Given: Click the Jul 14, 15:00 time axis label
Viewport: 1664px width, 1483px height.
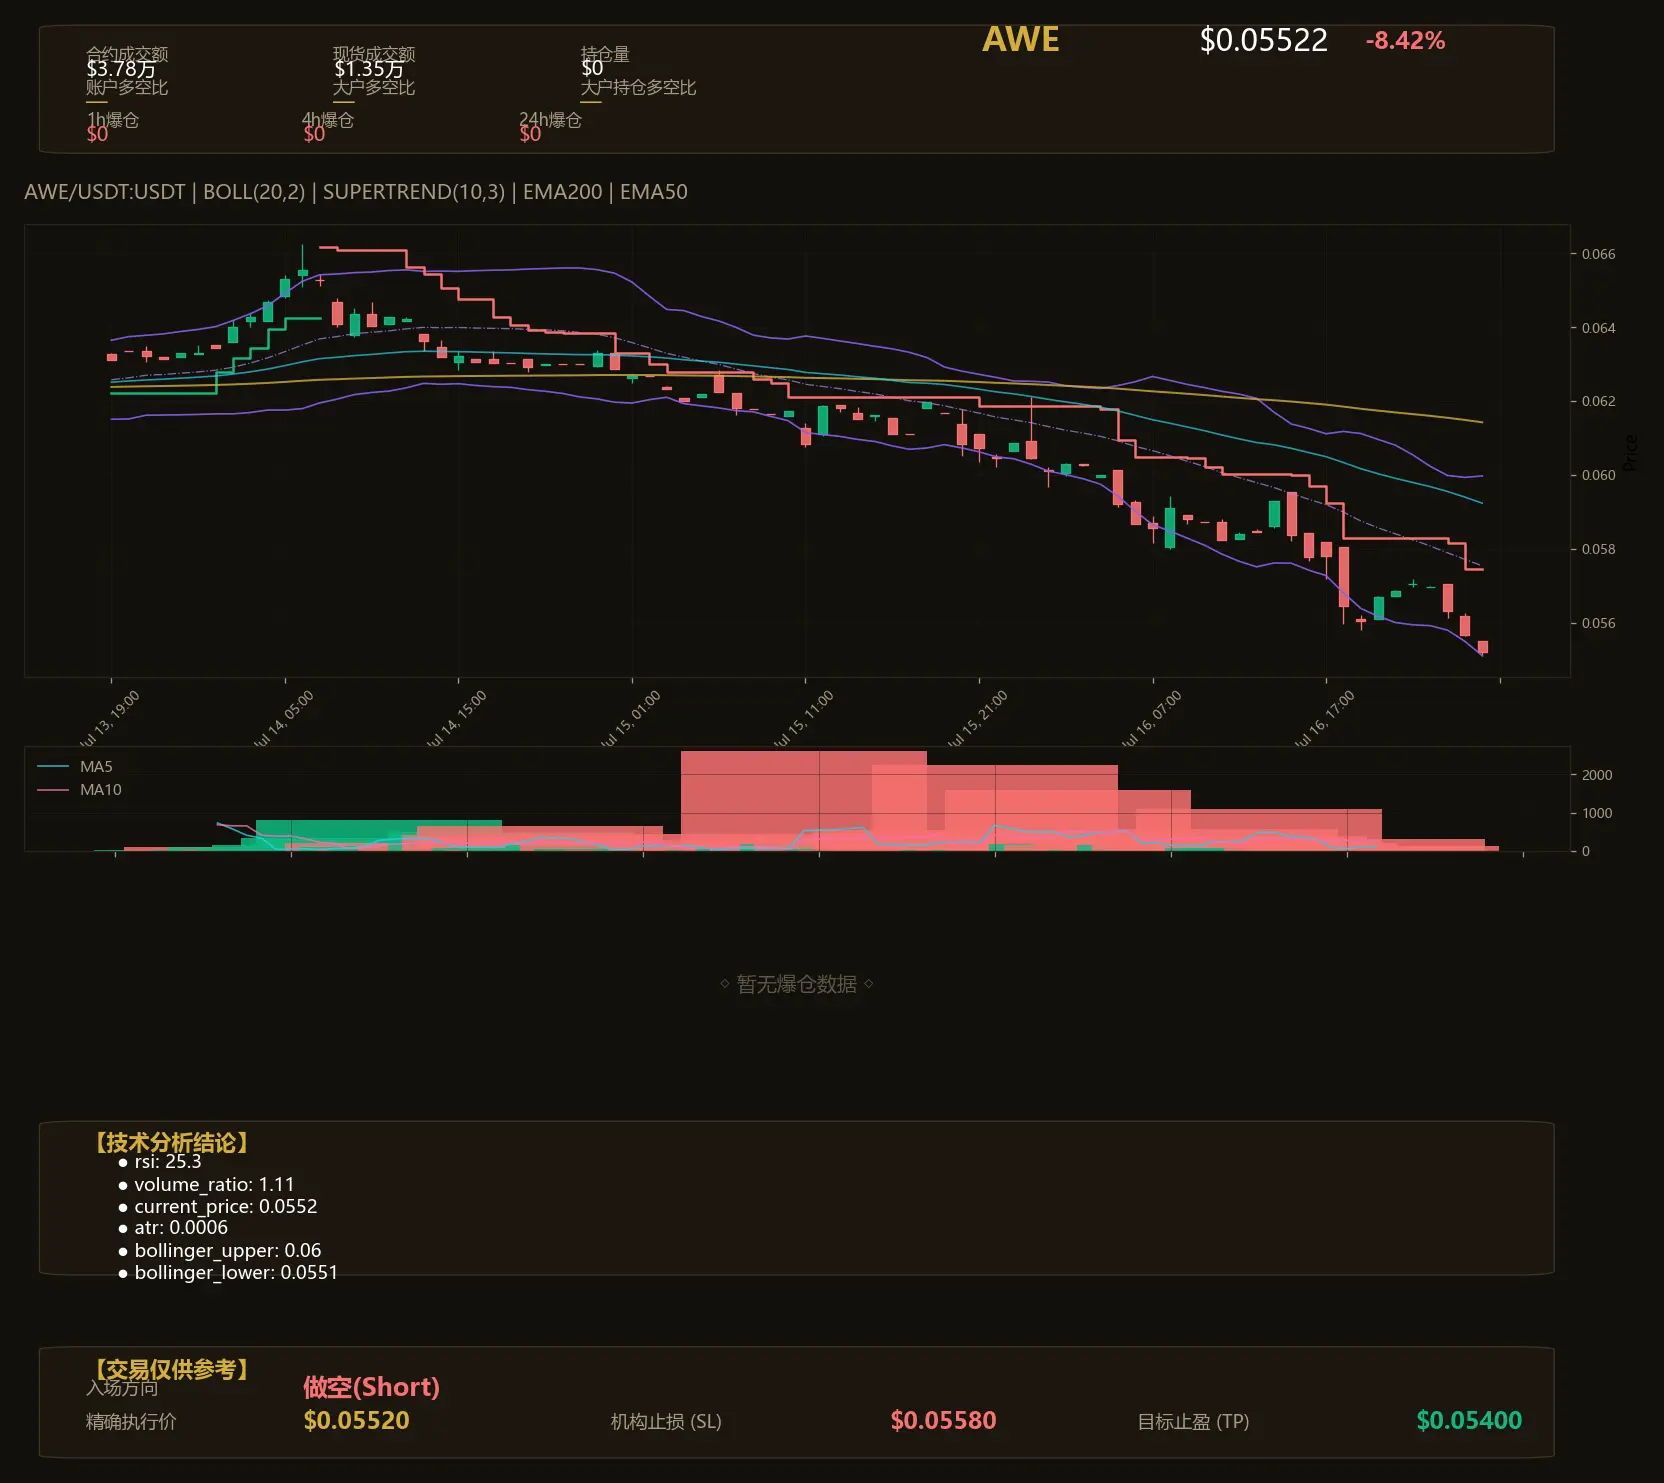Looking at the screenshot, I should (x=457, y=718).
